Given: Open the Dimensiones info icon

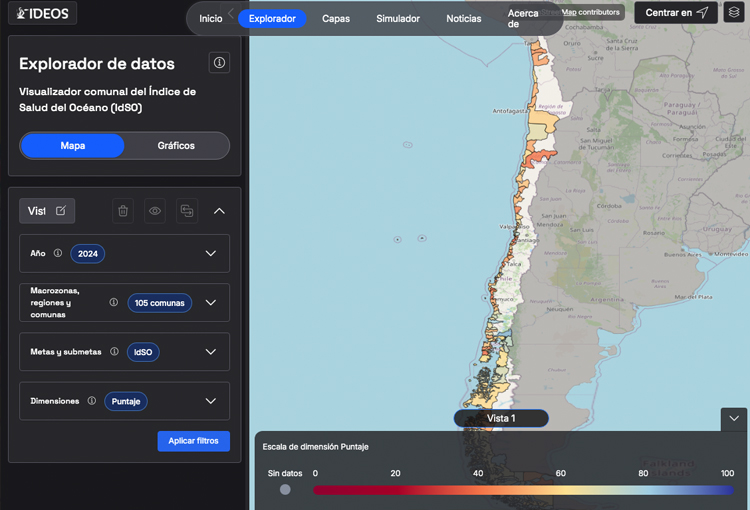Looking at the screenshot, I should tap(92, 401).
